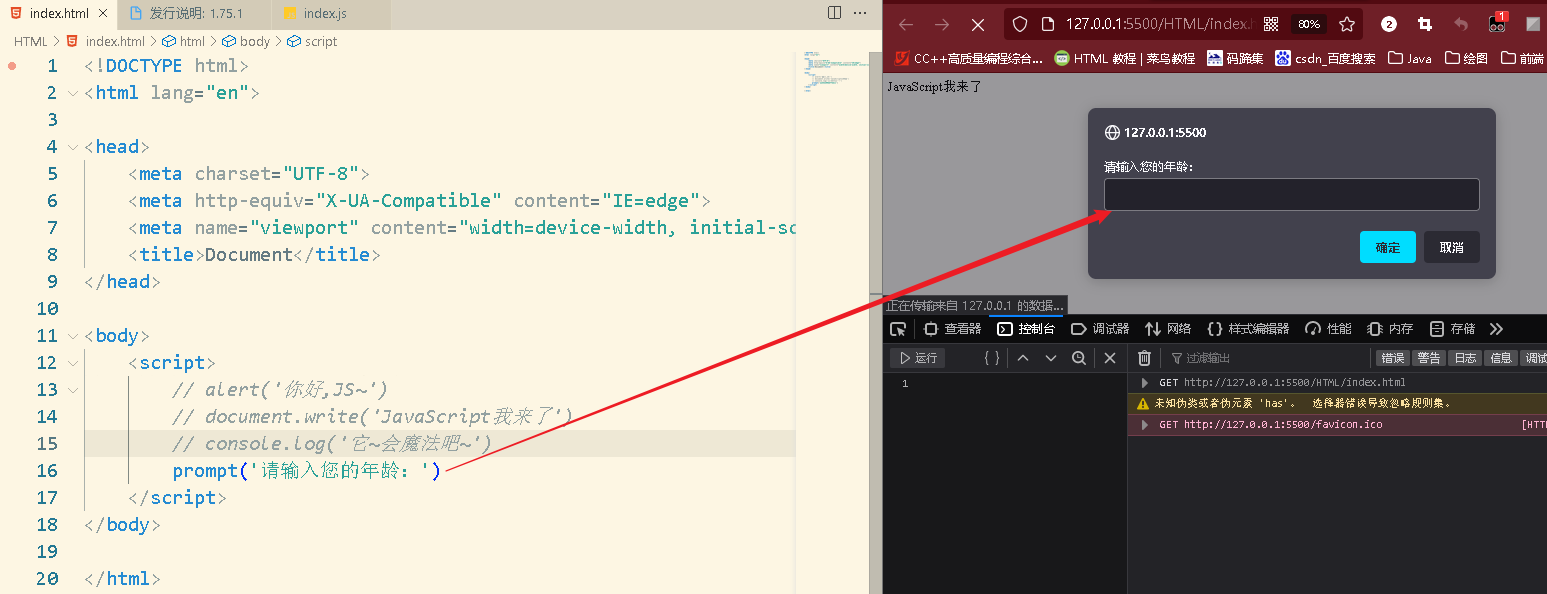Collapse the html tag fold at line 2
Image resolution: width=1547 pixels, height=594 pixels.
pyautogui.click(x=73, y=93)
